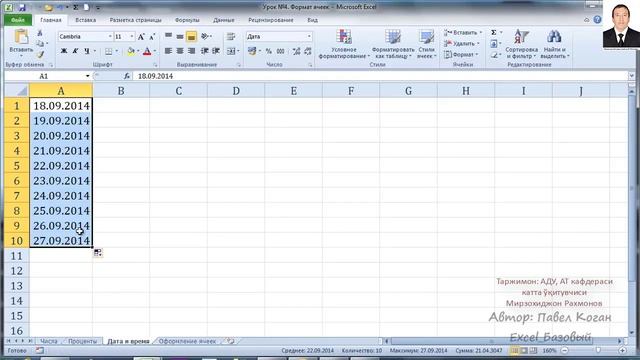
Task: Click the AutoSum sigma icon
Action: tap(494, 33)
